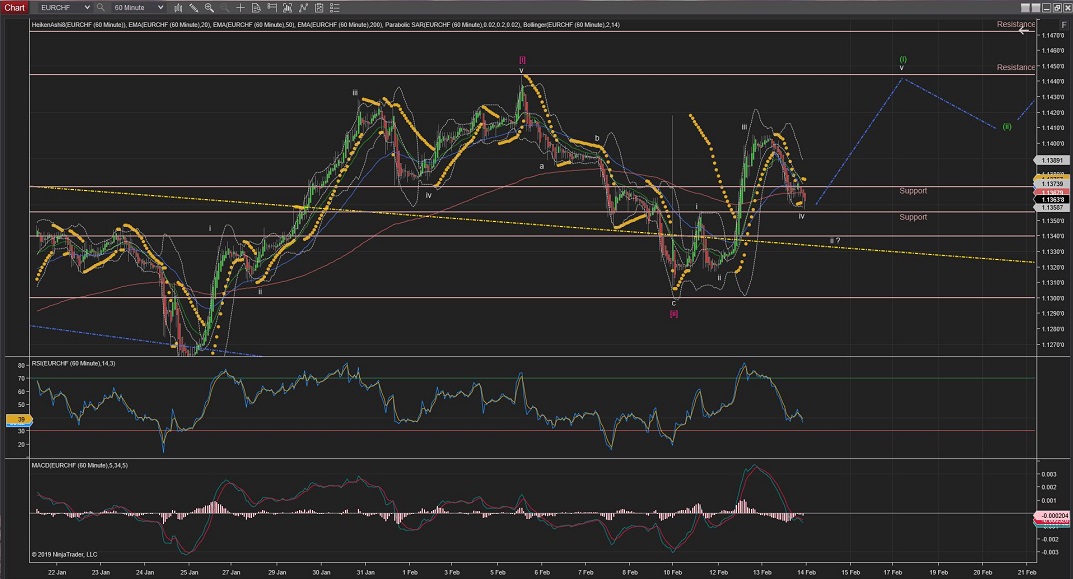This screenshot has height=579, width=1073.
Task: Click the lower Support line label
Action: point(913,217)
